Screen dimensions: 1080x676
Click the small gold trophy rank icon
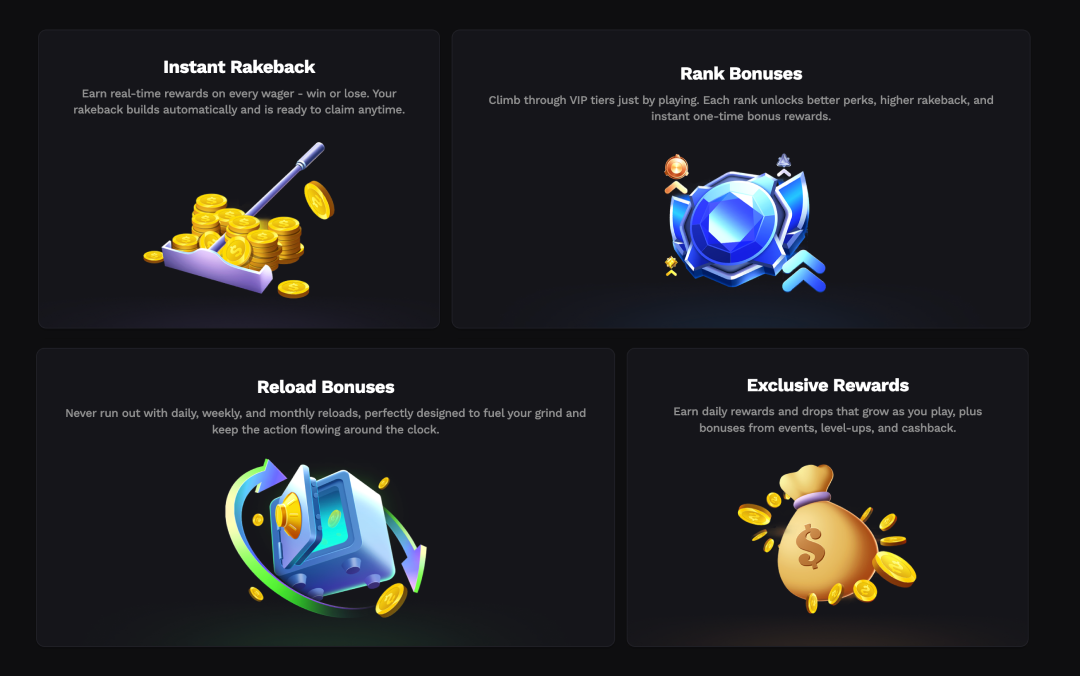tap(671, 263)
